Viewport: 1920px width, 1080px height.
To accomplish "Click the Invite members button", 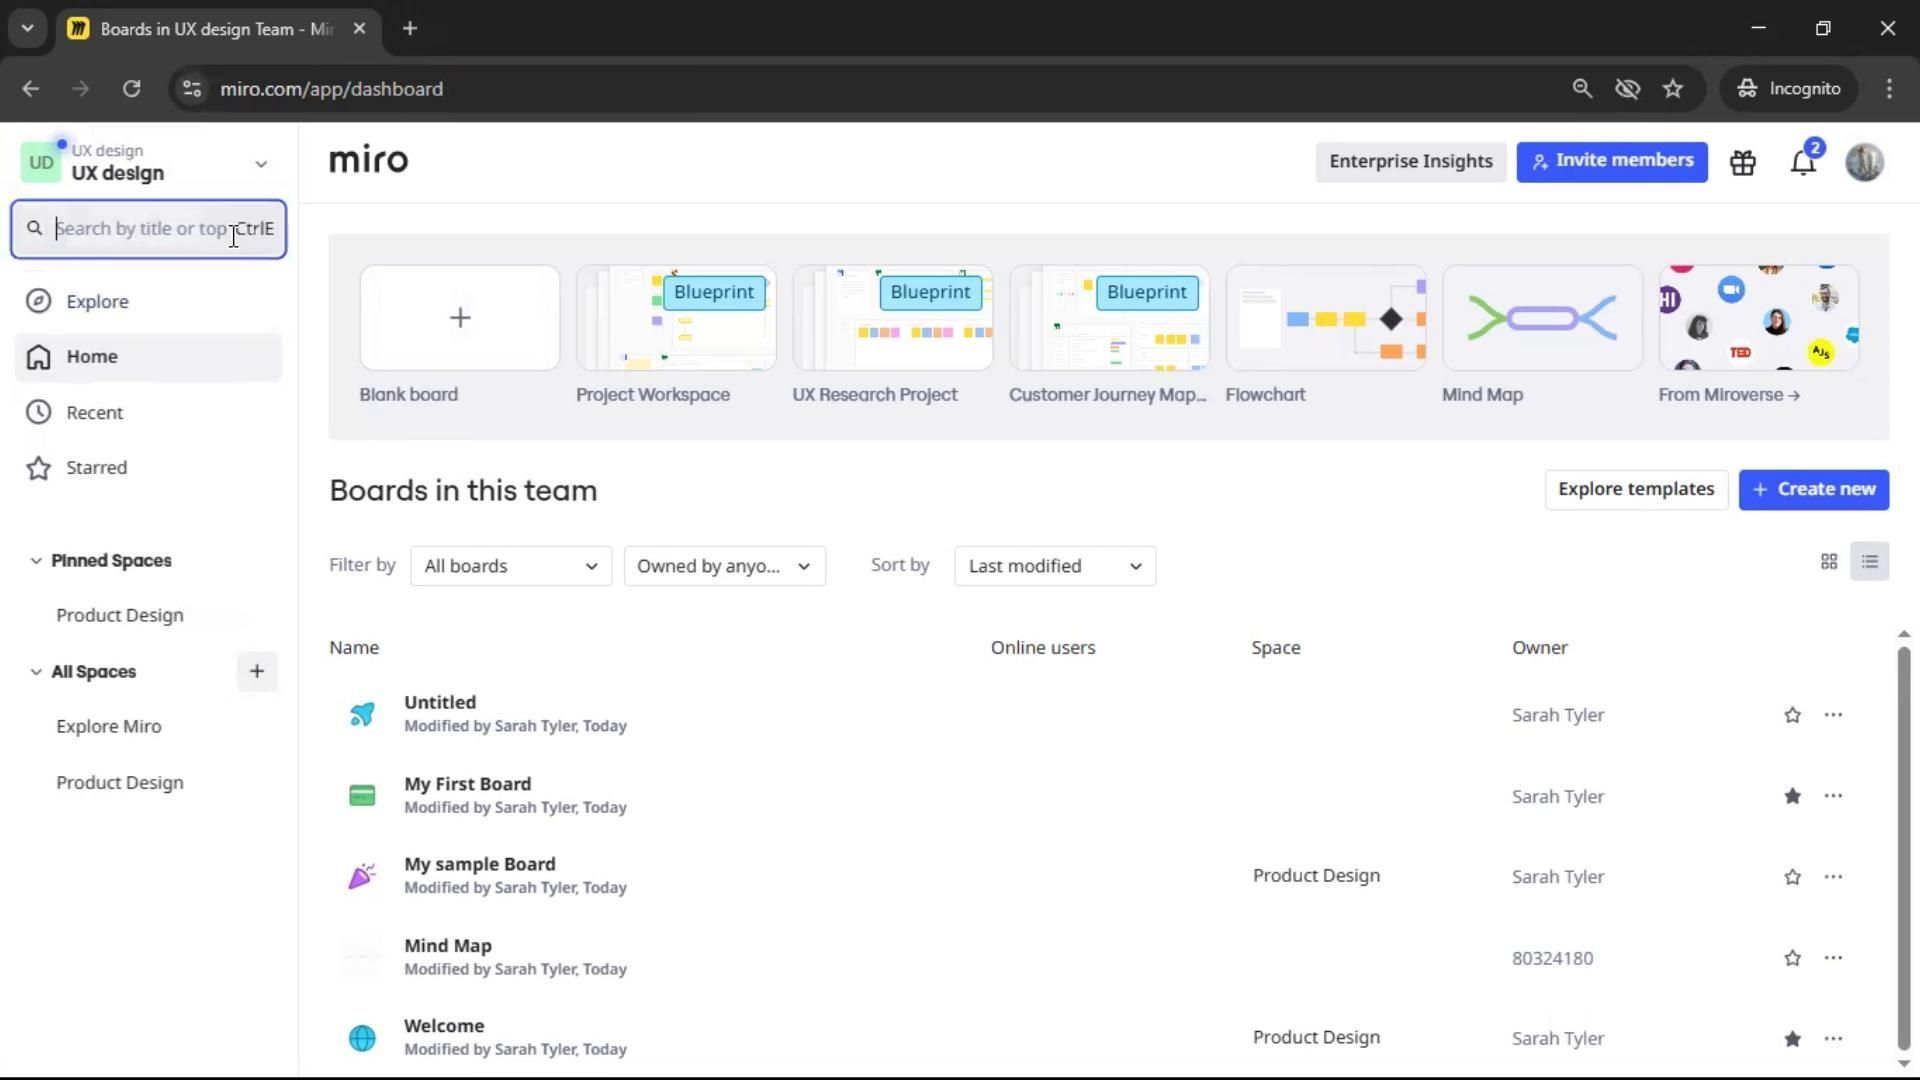I will (x=1611, y=161).
